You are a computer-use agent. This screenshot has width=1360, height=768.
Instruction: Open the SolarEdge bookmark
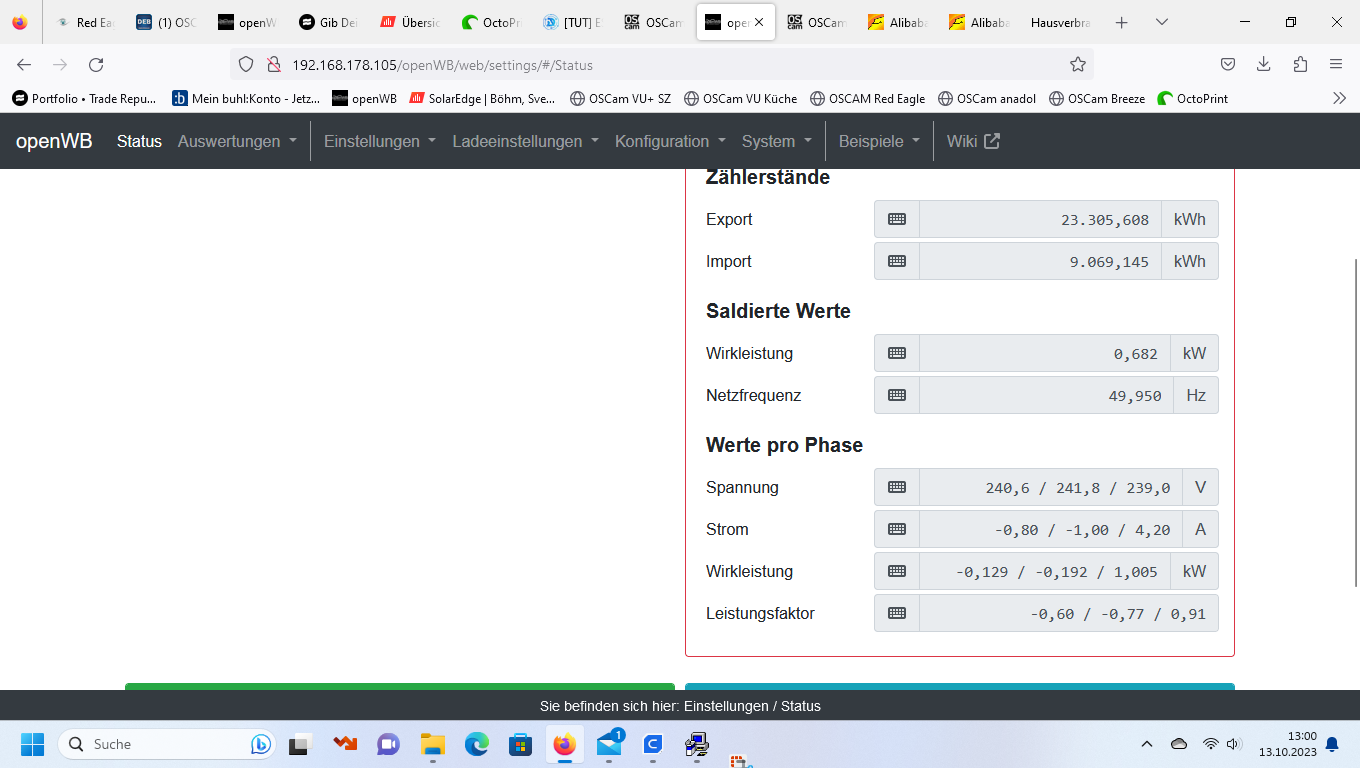point(482,98)
